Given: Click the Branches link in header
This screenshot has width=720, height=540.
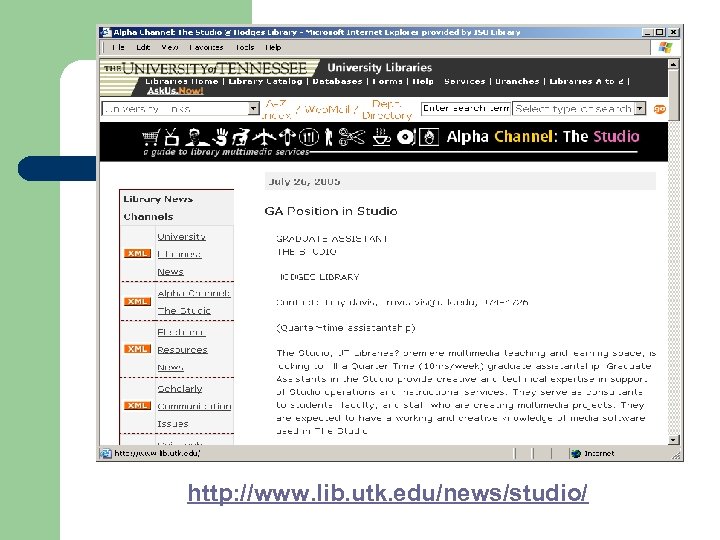Looking at the screenshot, I should (x=517, y=81).
